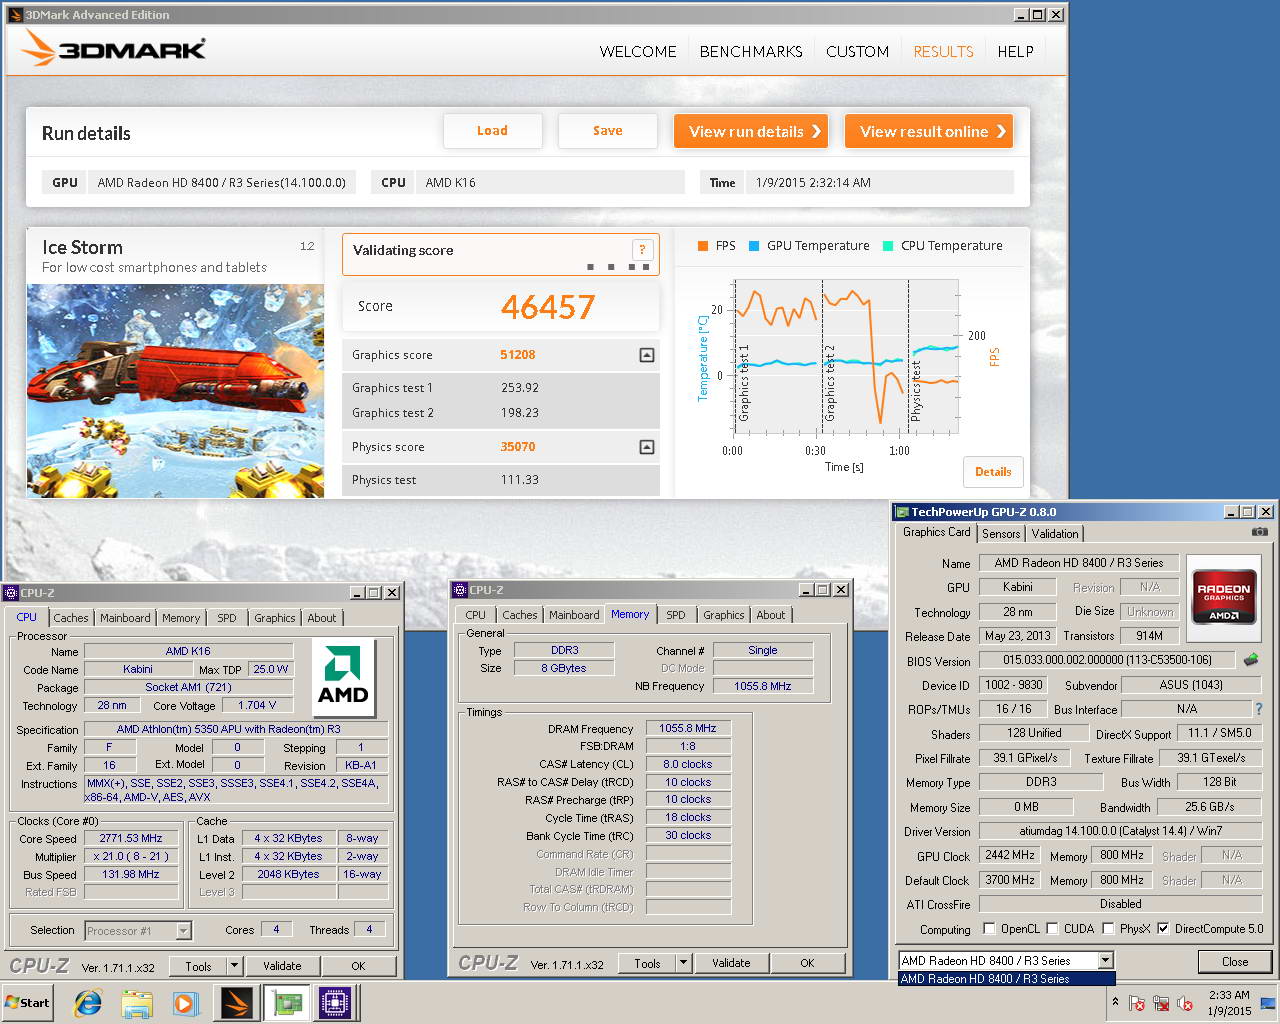
Task: Click the Bus Interface question mark in GPU-Z
Action: pos(1259,709)
